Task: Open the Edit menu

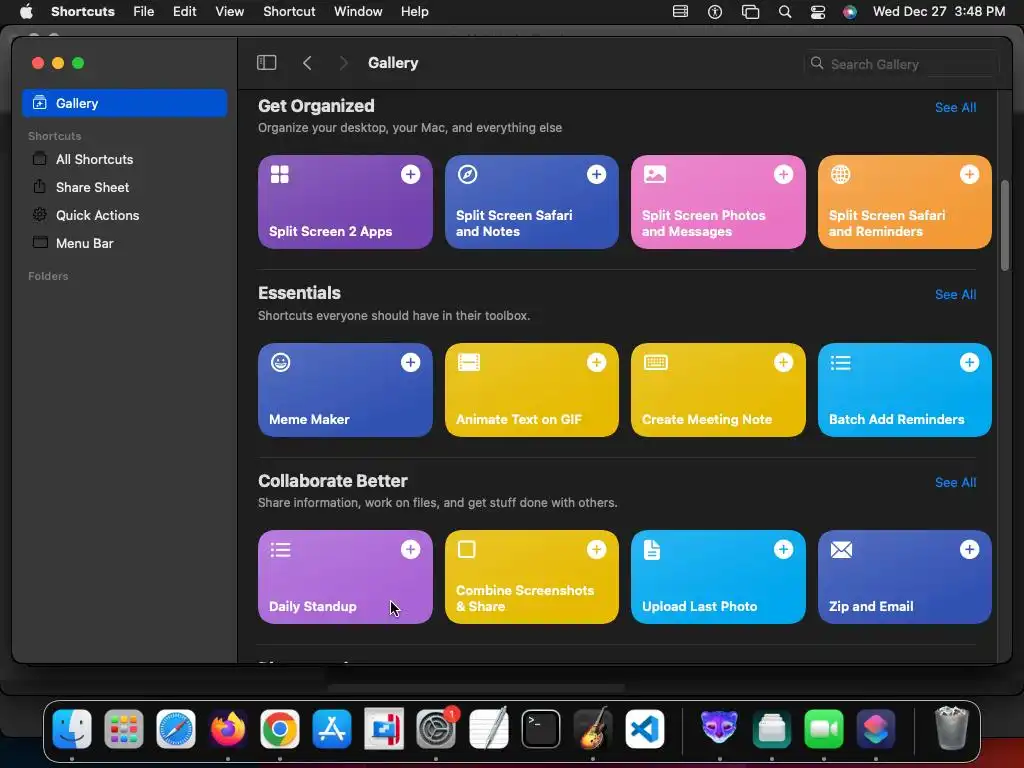Action: pyautogui.click(x=185, y=11)
